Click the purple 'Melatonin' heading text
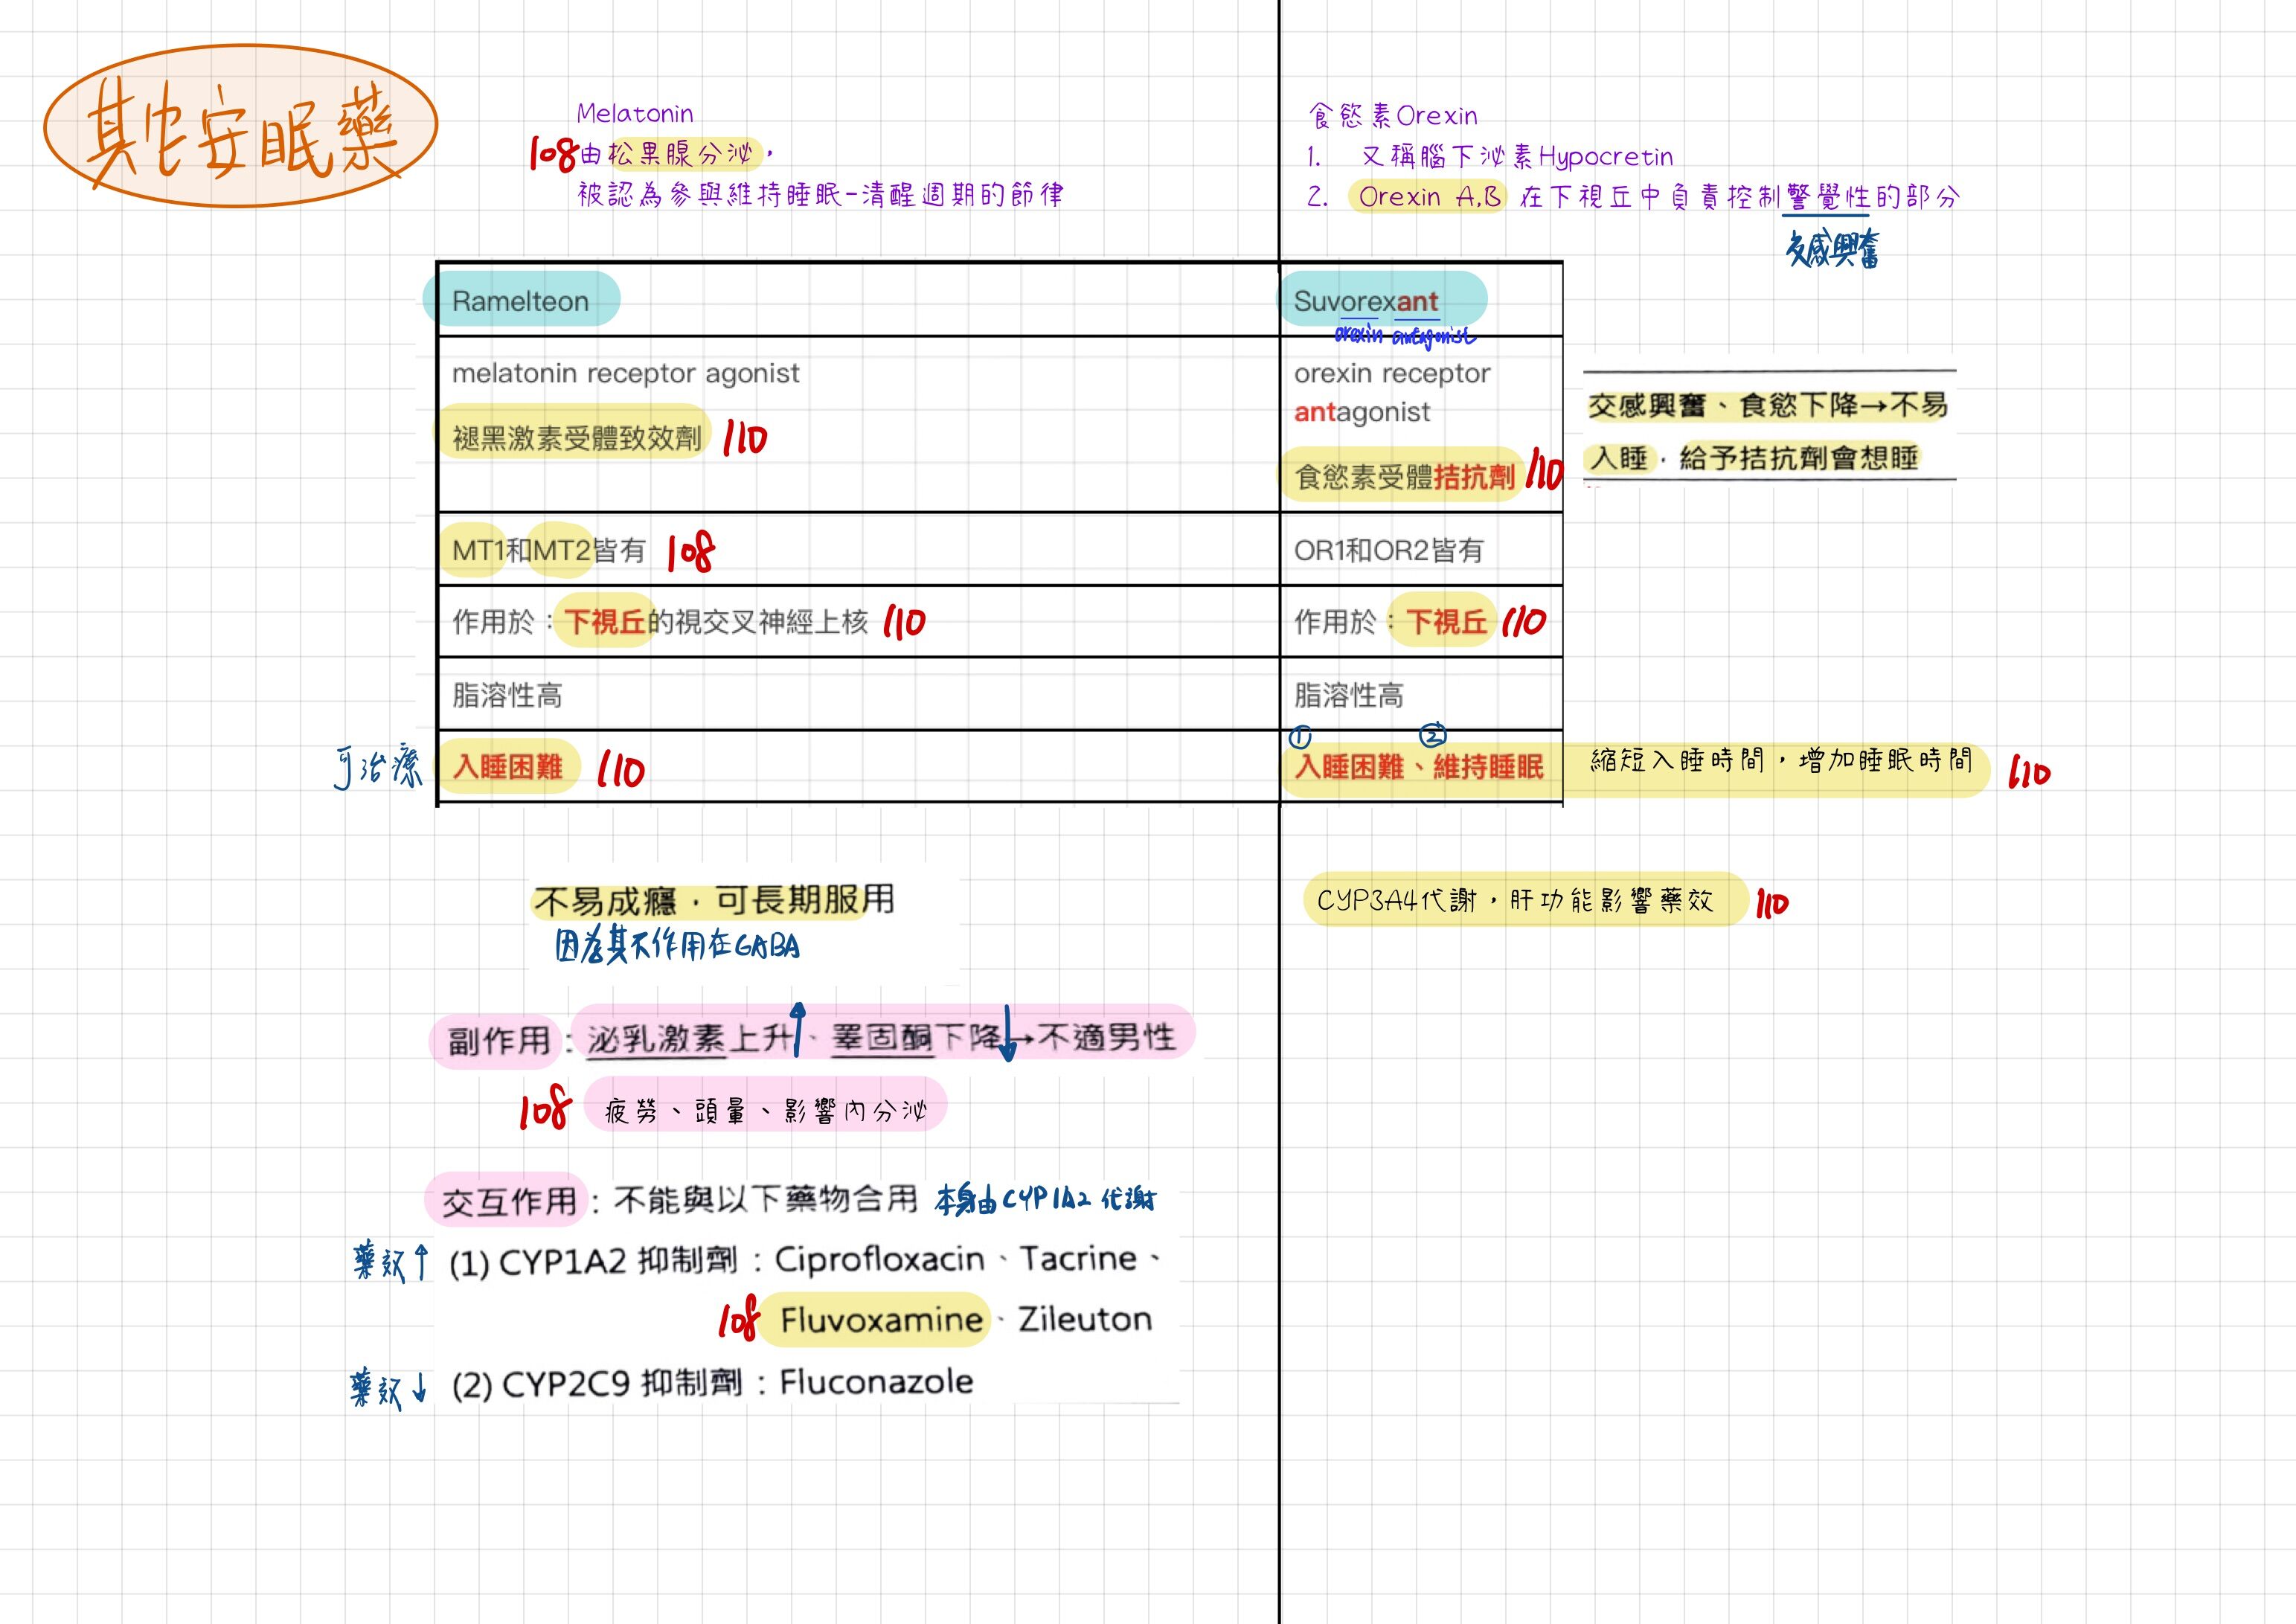The image size is (2296, 1624). point(634,114)
